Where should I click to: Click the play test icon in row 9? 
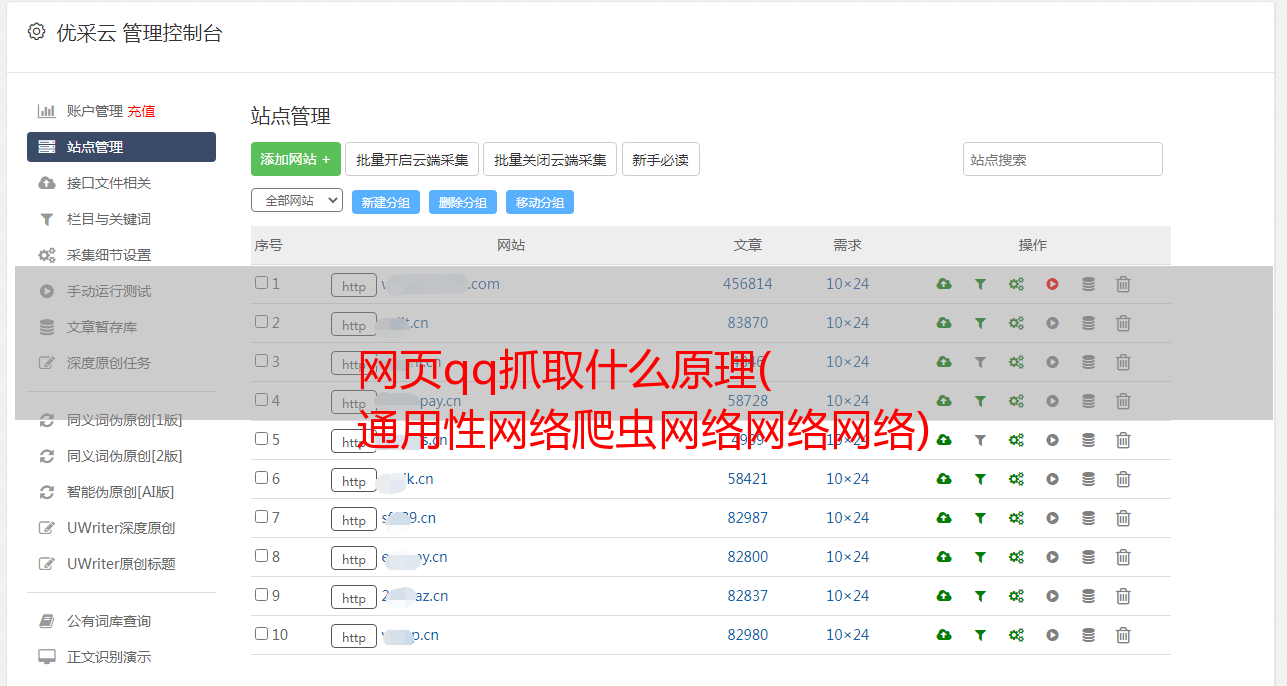[1052, 596]
